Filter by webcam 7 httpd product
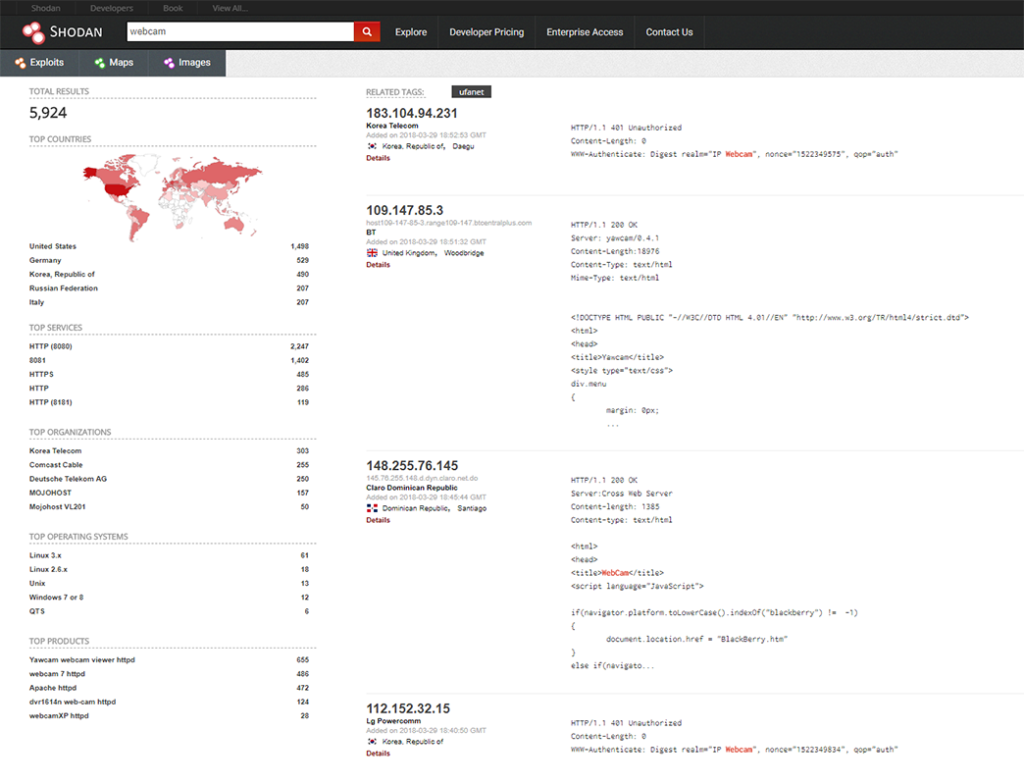 click(57, 673)
